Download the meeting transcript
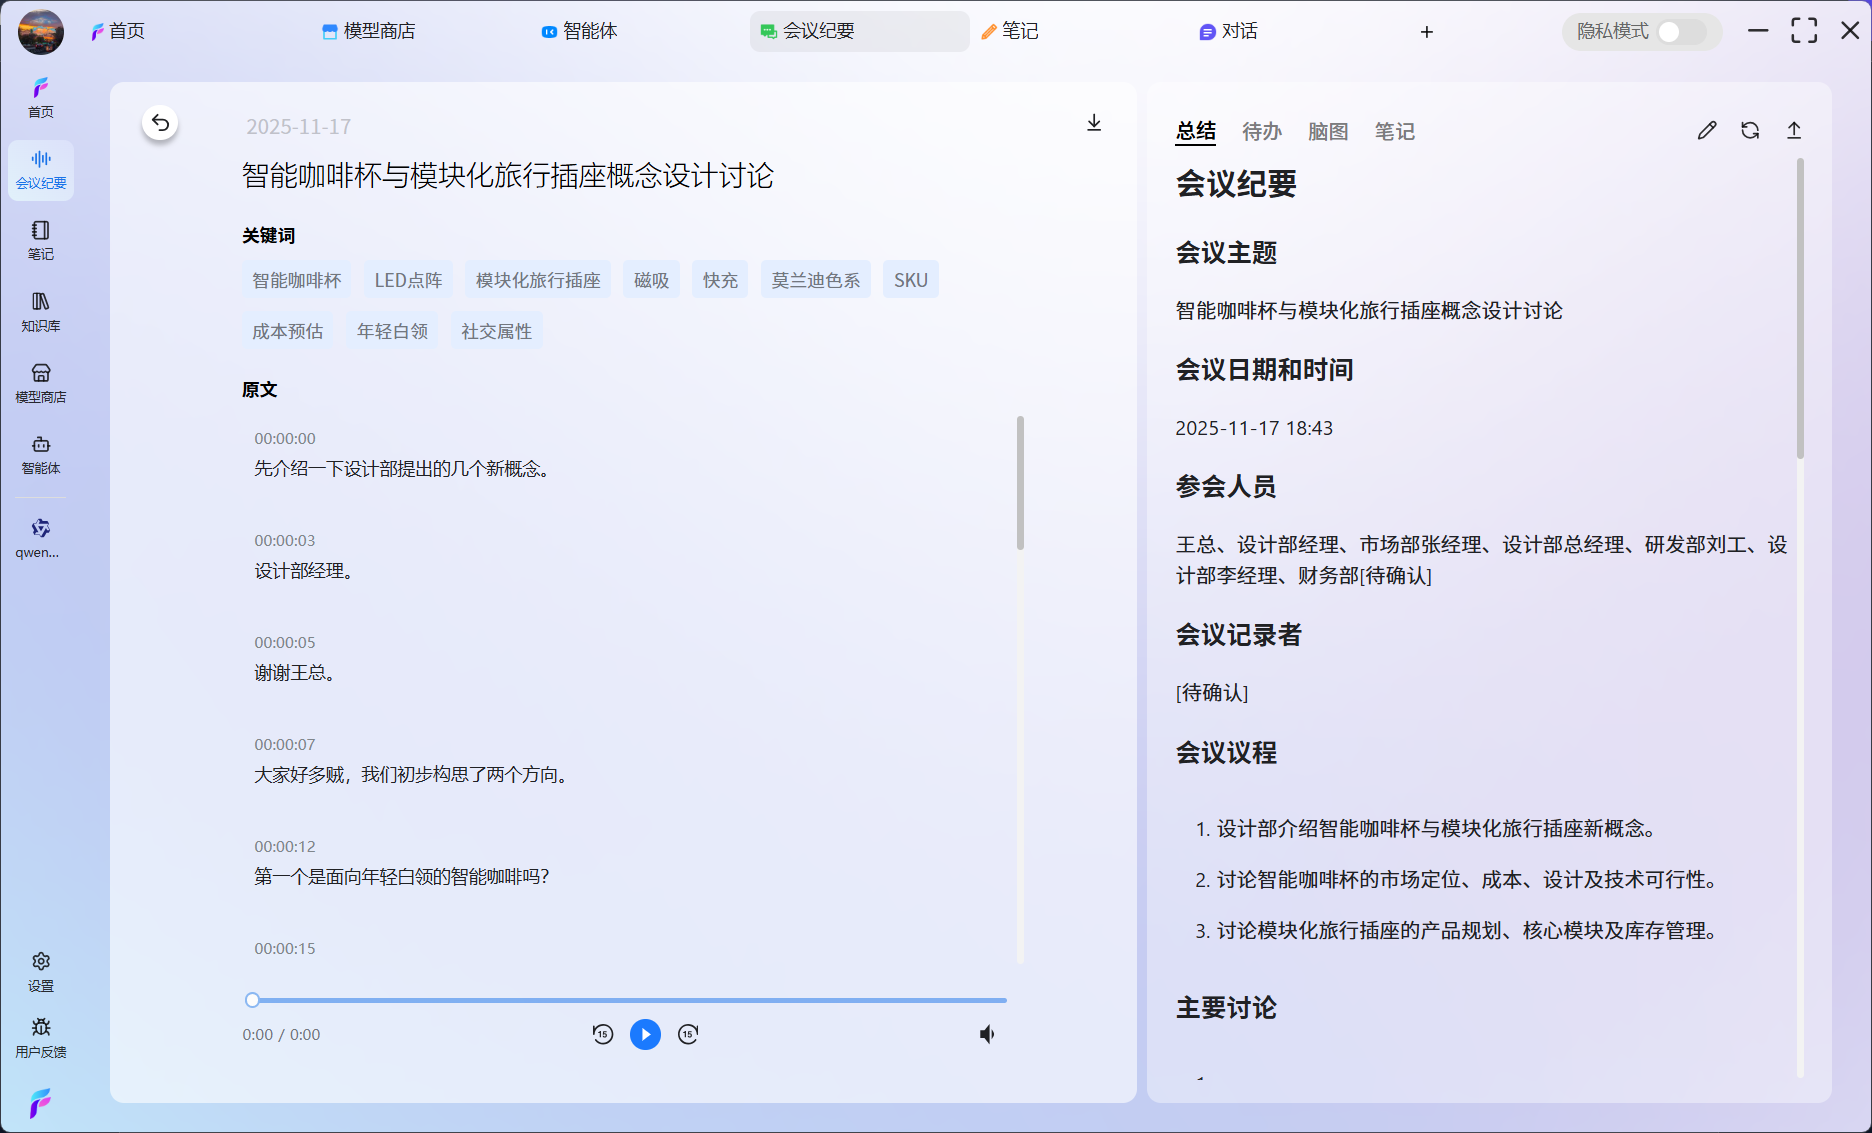Screen dimensions: 1872x1133 click(x=1094, y=124)
